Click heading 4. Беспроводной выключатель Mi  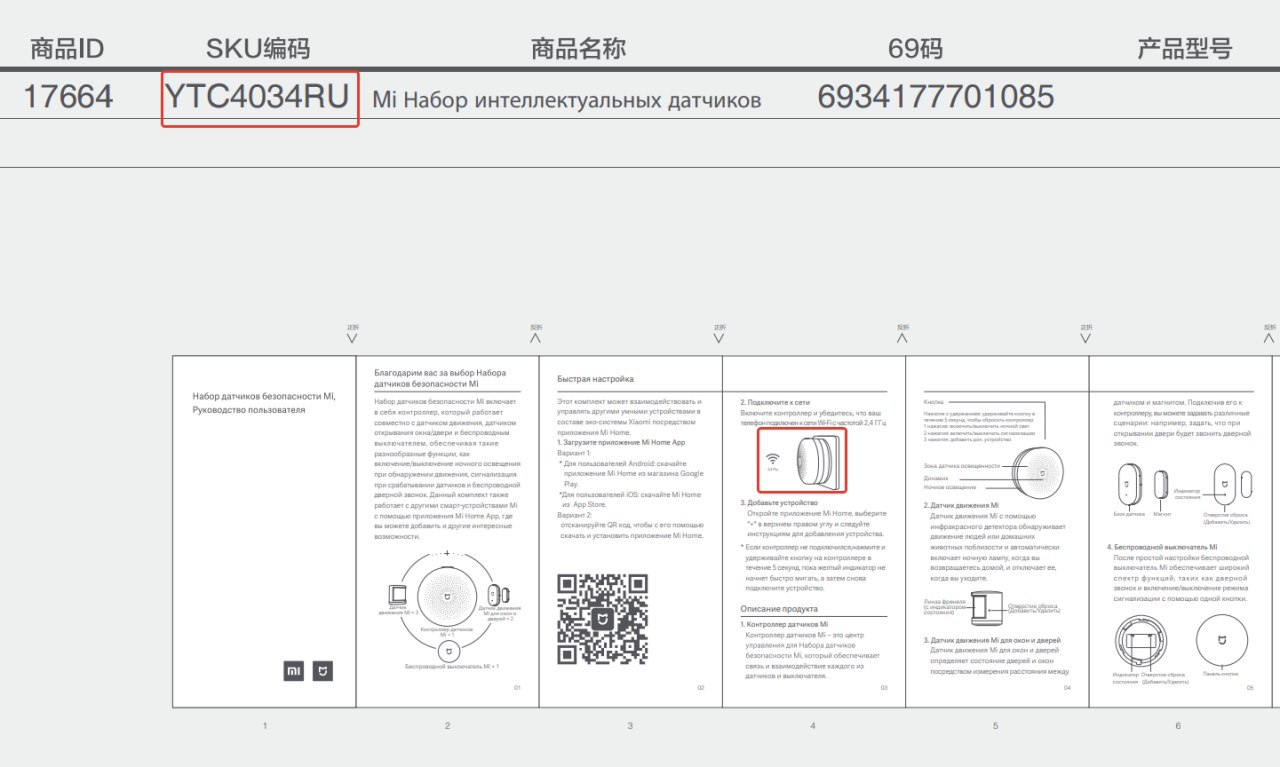coord(1162,547)
